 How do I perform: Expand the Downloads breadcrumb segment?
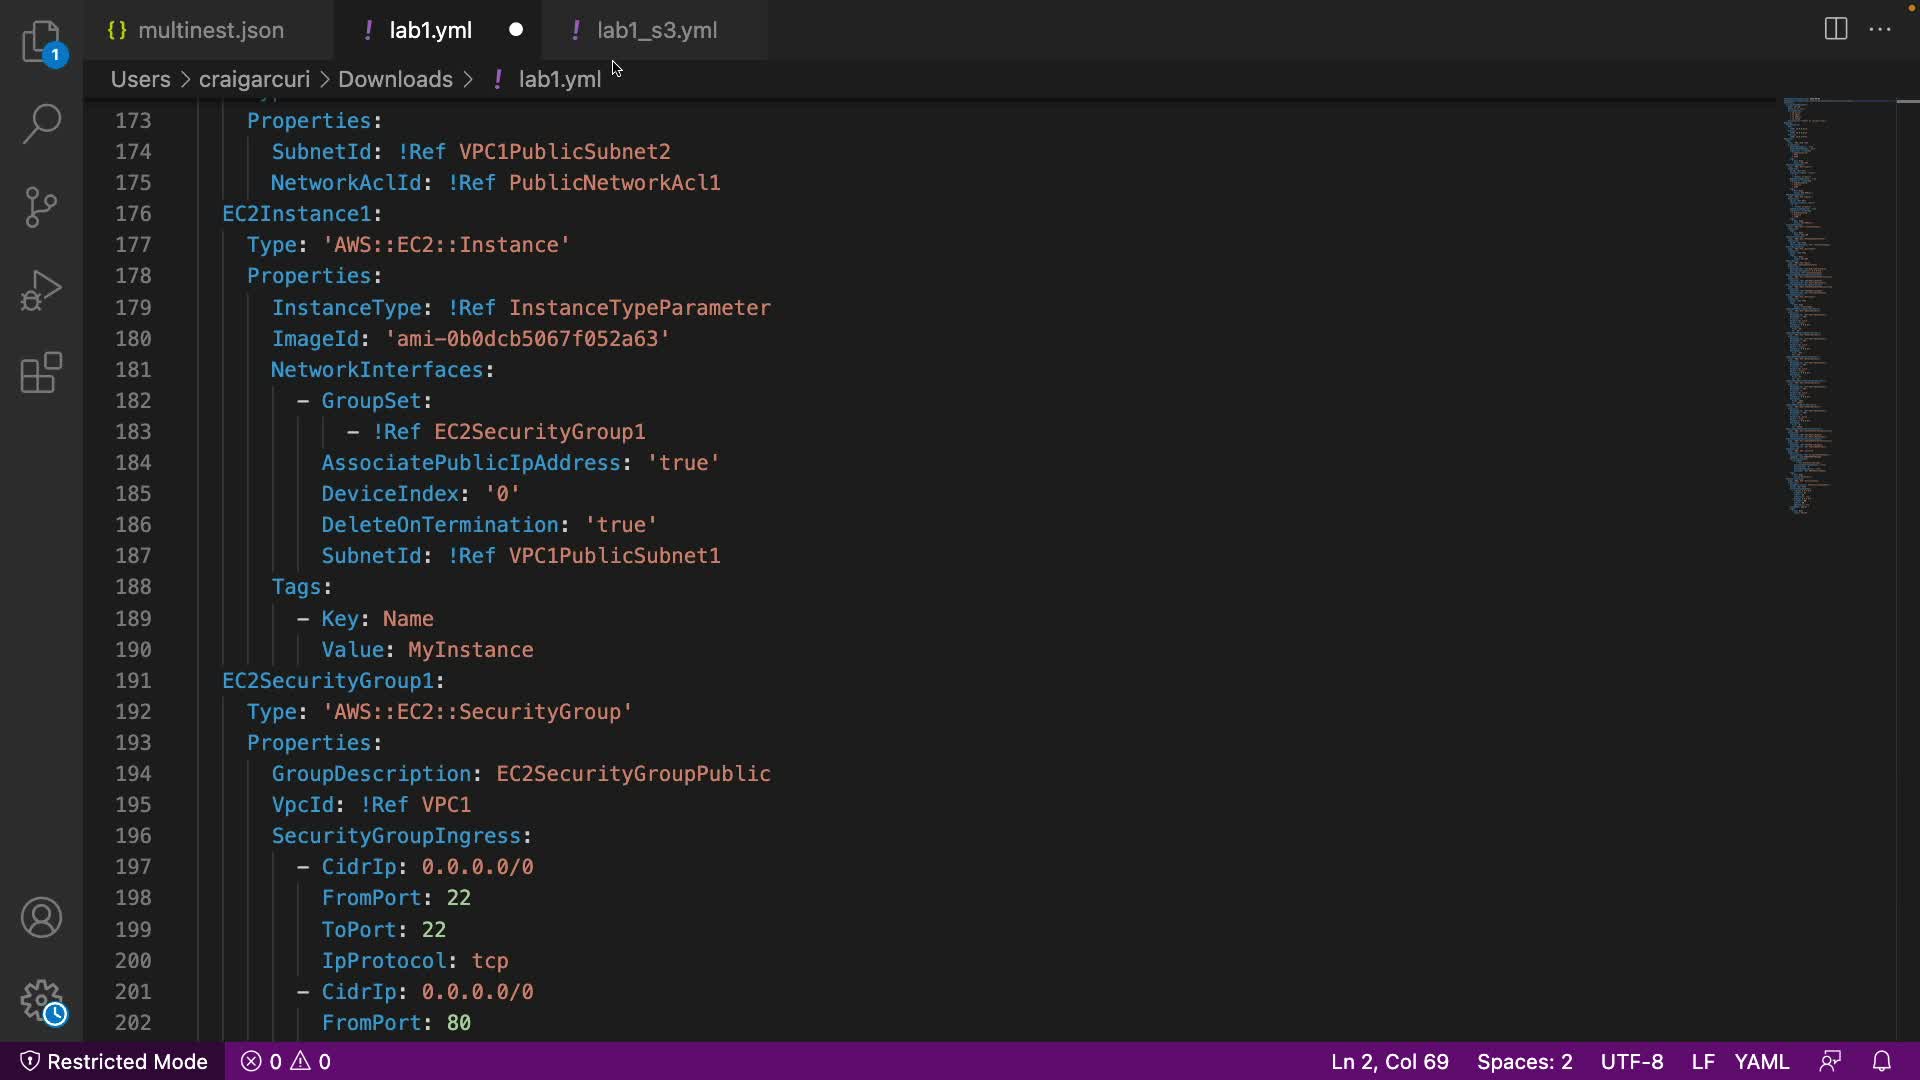(395, 79)
